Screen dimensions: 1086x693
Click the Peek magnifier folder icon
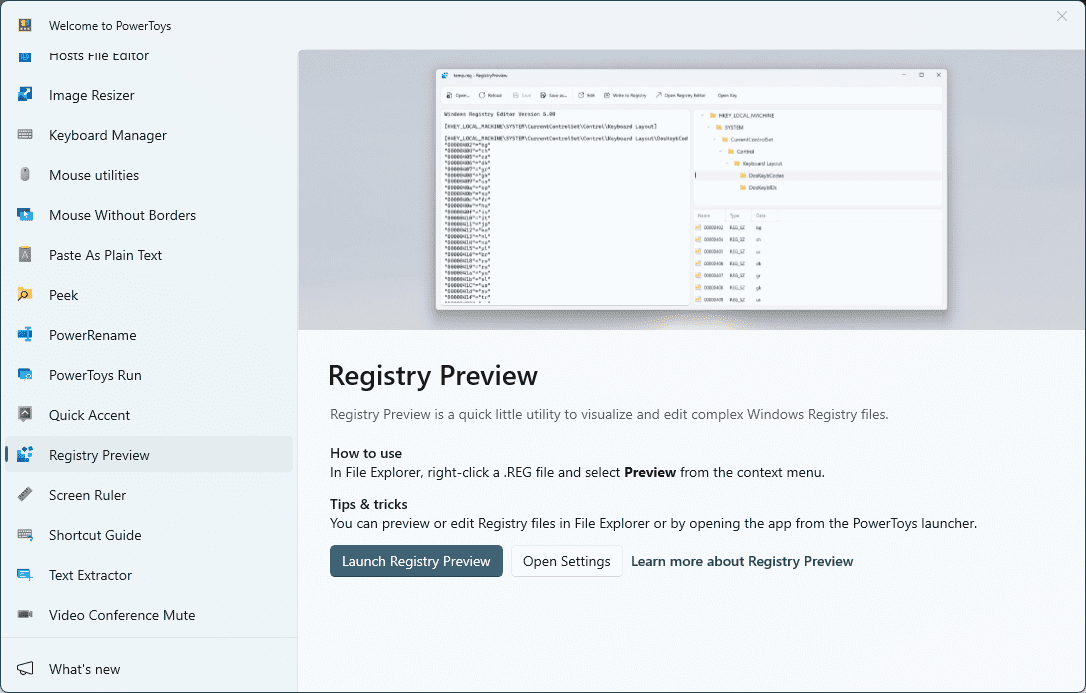(25, 294)
